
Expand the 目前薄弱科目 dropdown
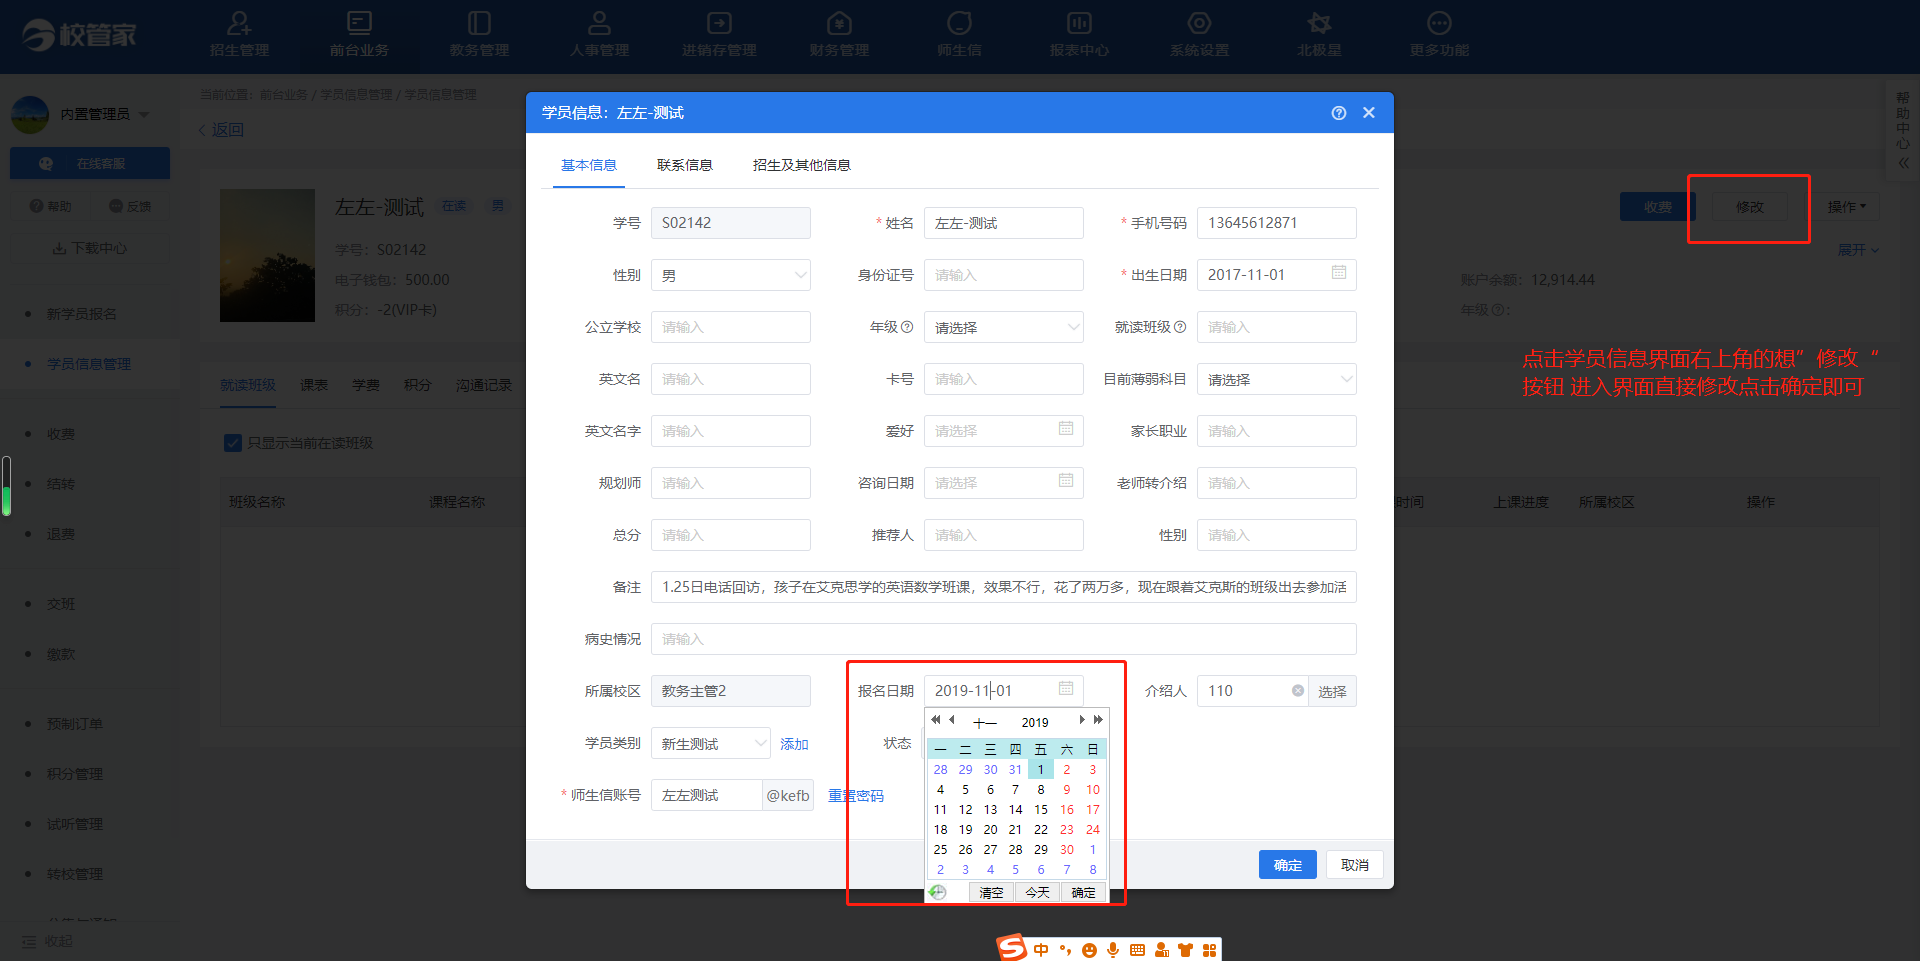point(1277,379)
